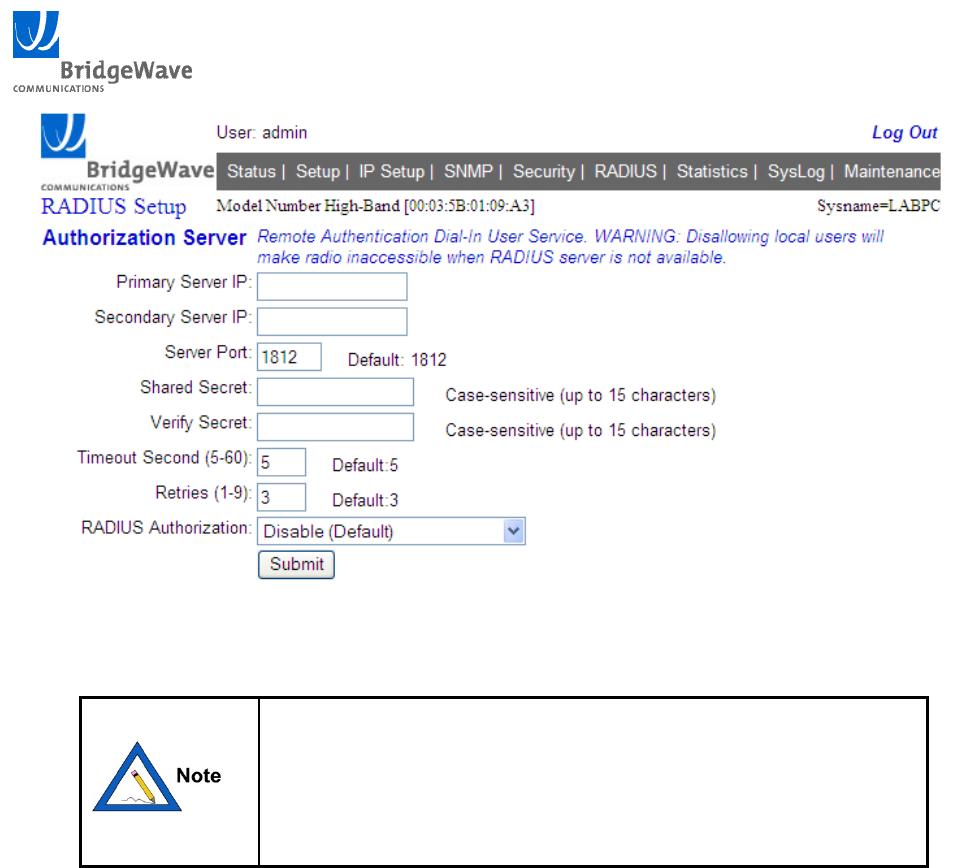Click the Log Out link
Screen dimensions: 972x868
[x=904, y=133]
